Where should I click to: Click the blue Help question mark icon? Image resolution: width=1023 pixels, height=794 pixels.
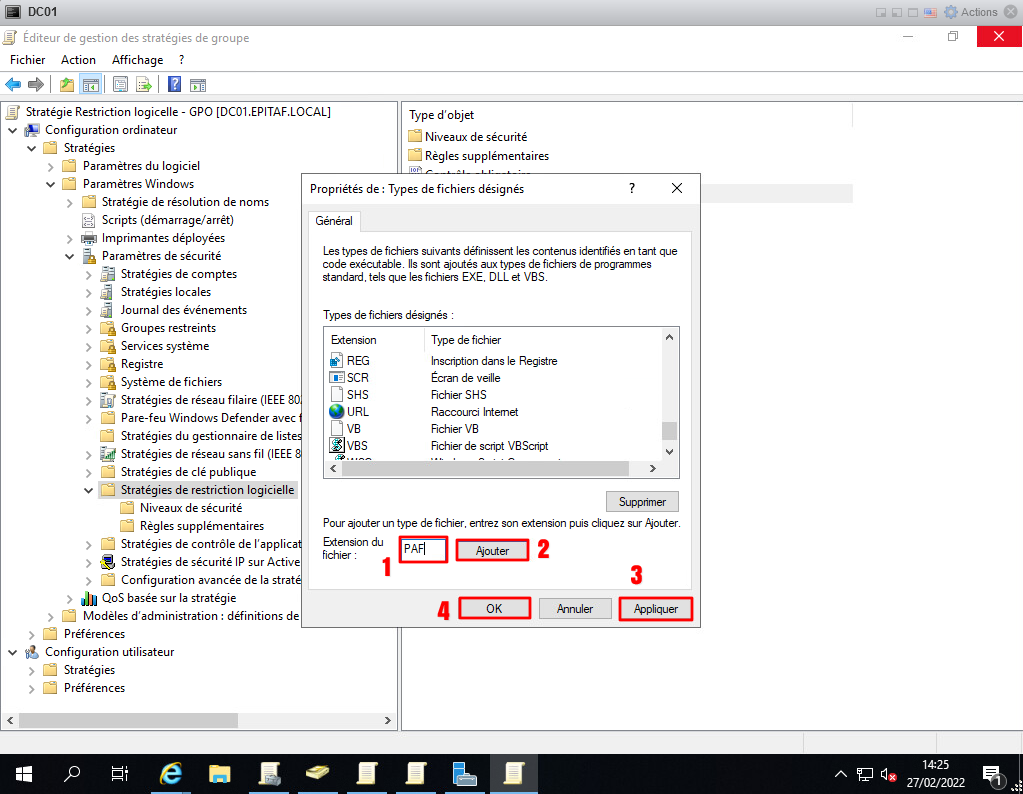[x=174, y=84]
